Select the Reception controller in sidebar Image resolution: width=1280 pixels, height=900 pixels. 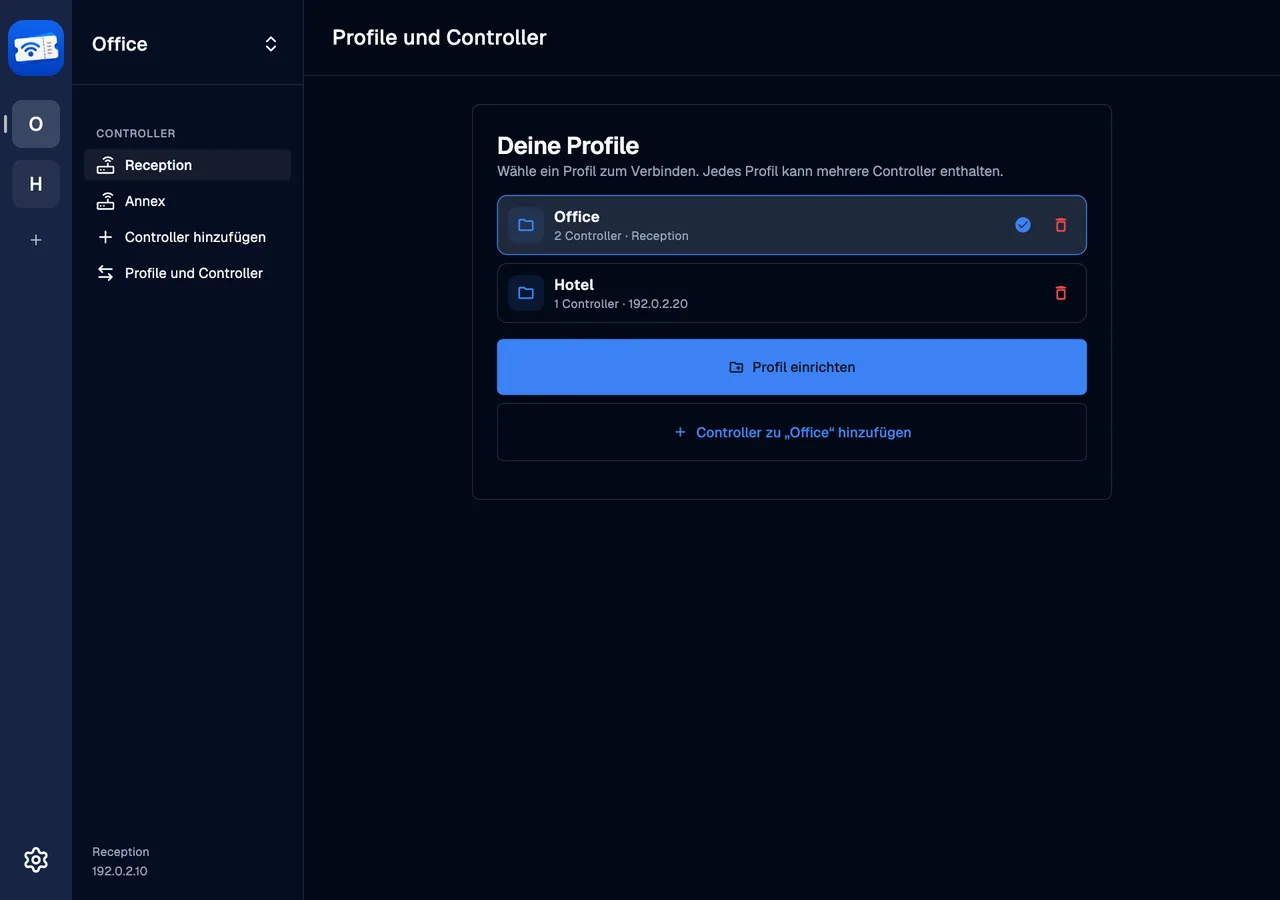click(x=188, y=165)
